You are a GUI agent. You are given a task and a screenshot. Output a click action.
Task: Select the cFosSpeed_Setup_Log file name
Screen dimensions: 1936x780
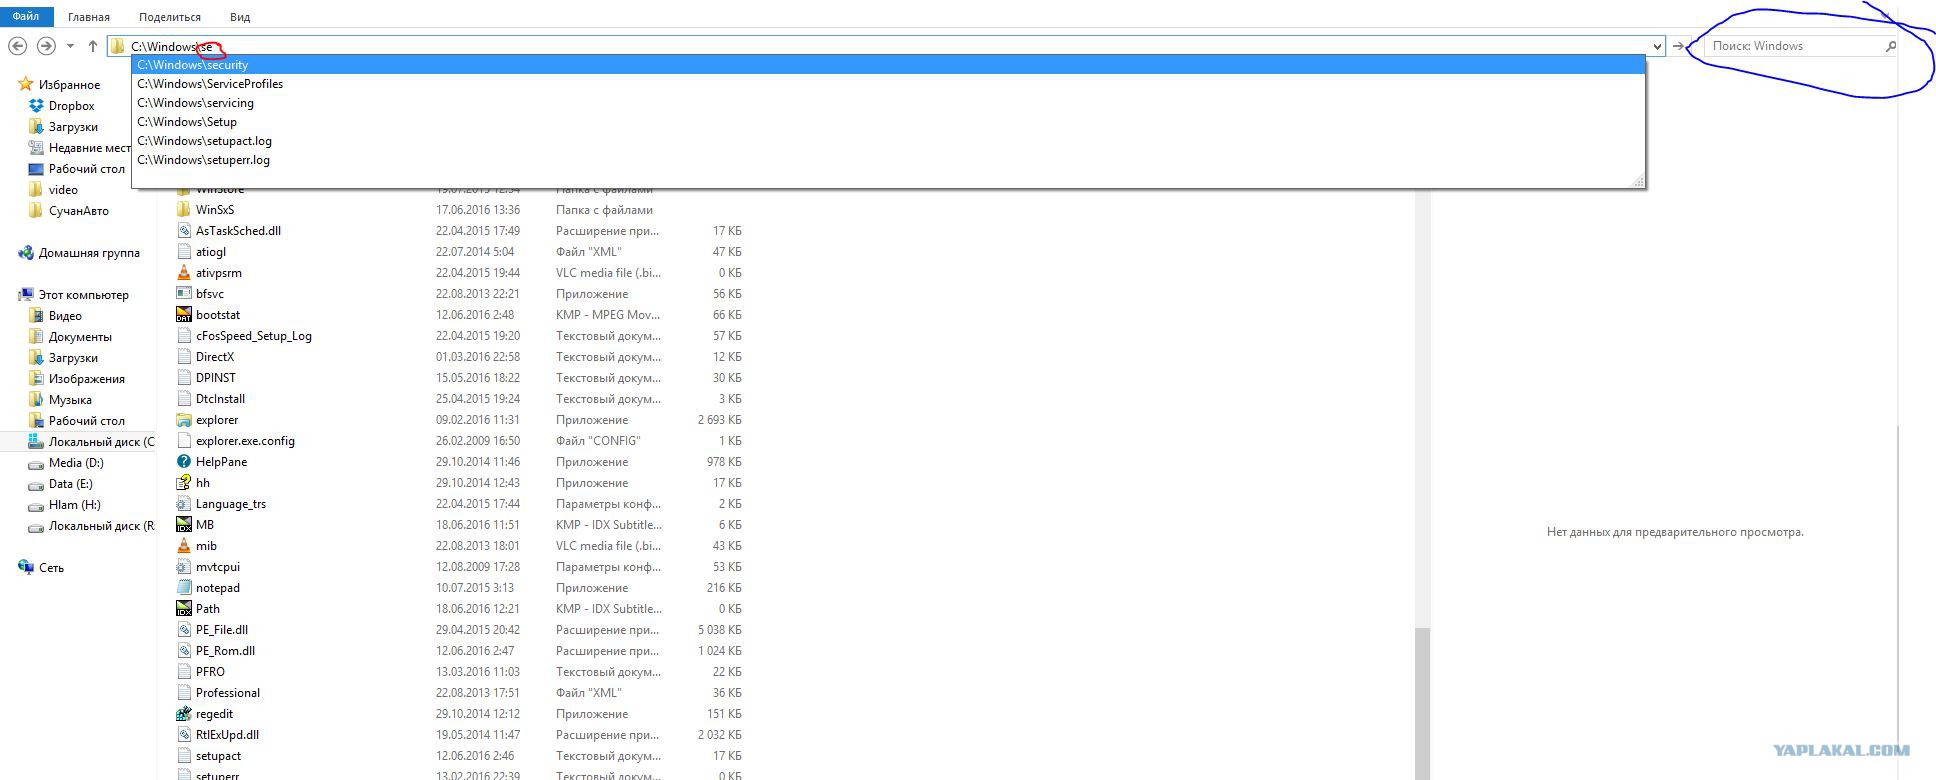[x=254, y=336]
